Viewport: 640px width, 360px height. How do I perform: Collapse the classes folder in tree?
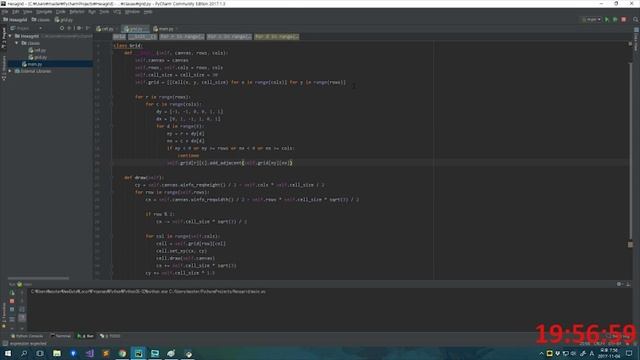[x=17, y=43]
